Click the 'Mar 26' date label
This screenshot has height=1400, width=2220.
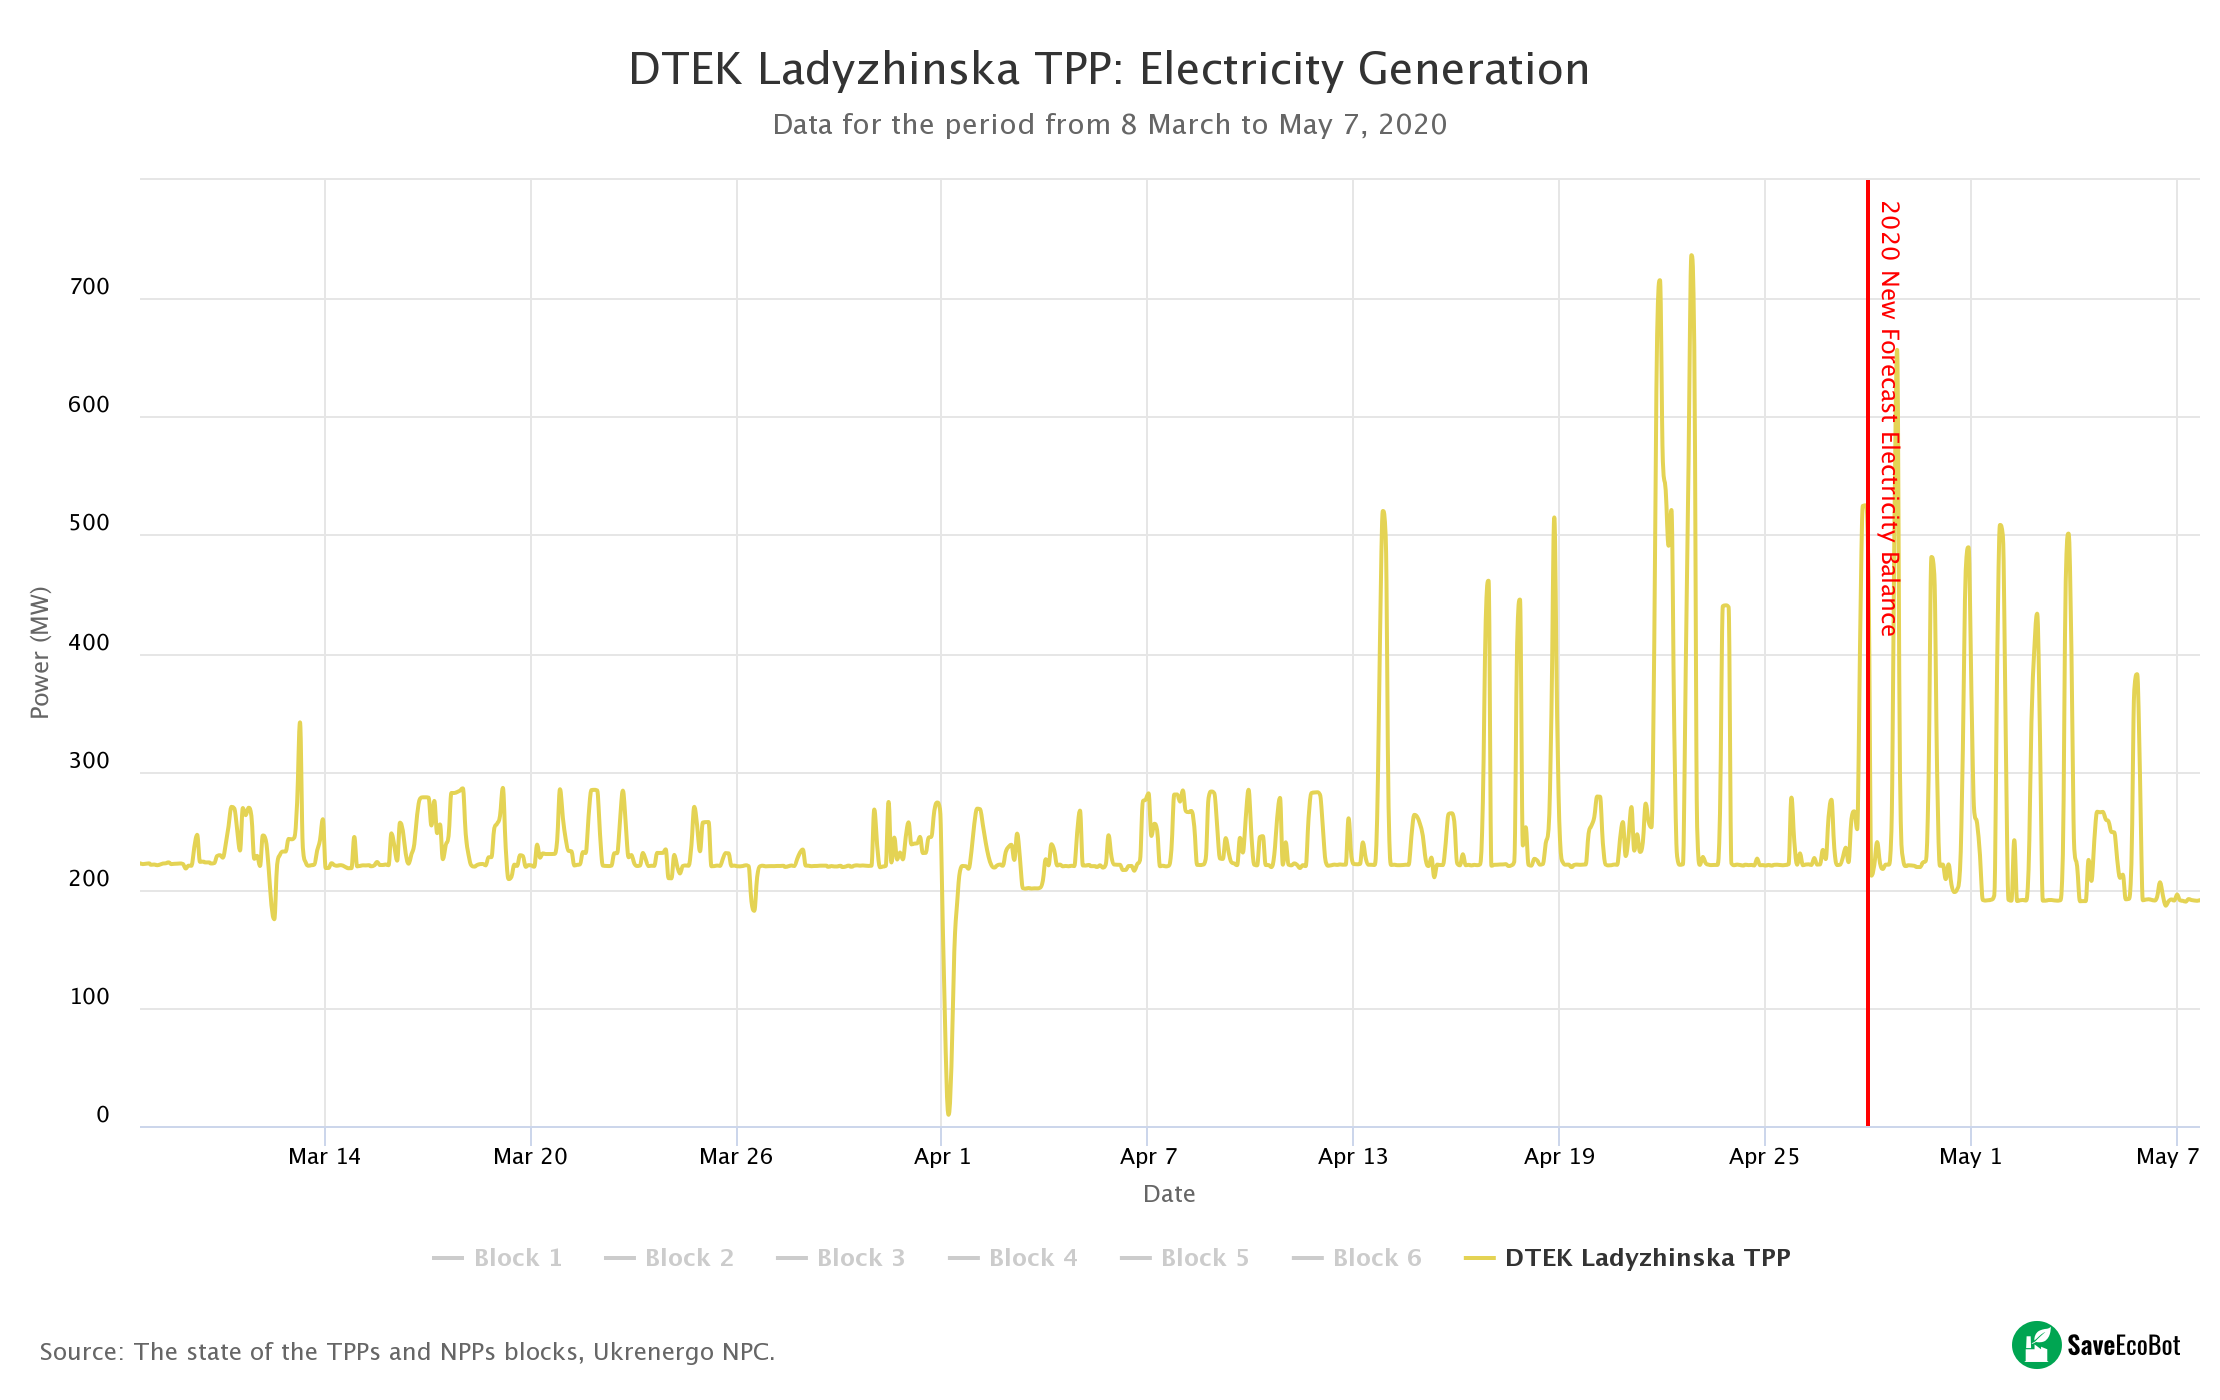coord(736,1157)
